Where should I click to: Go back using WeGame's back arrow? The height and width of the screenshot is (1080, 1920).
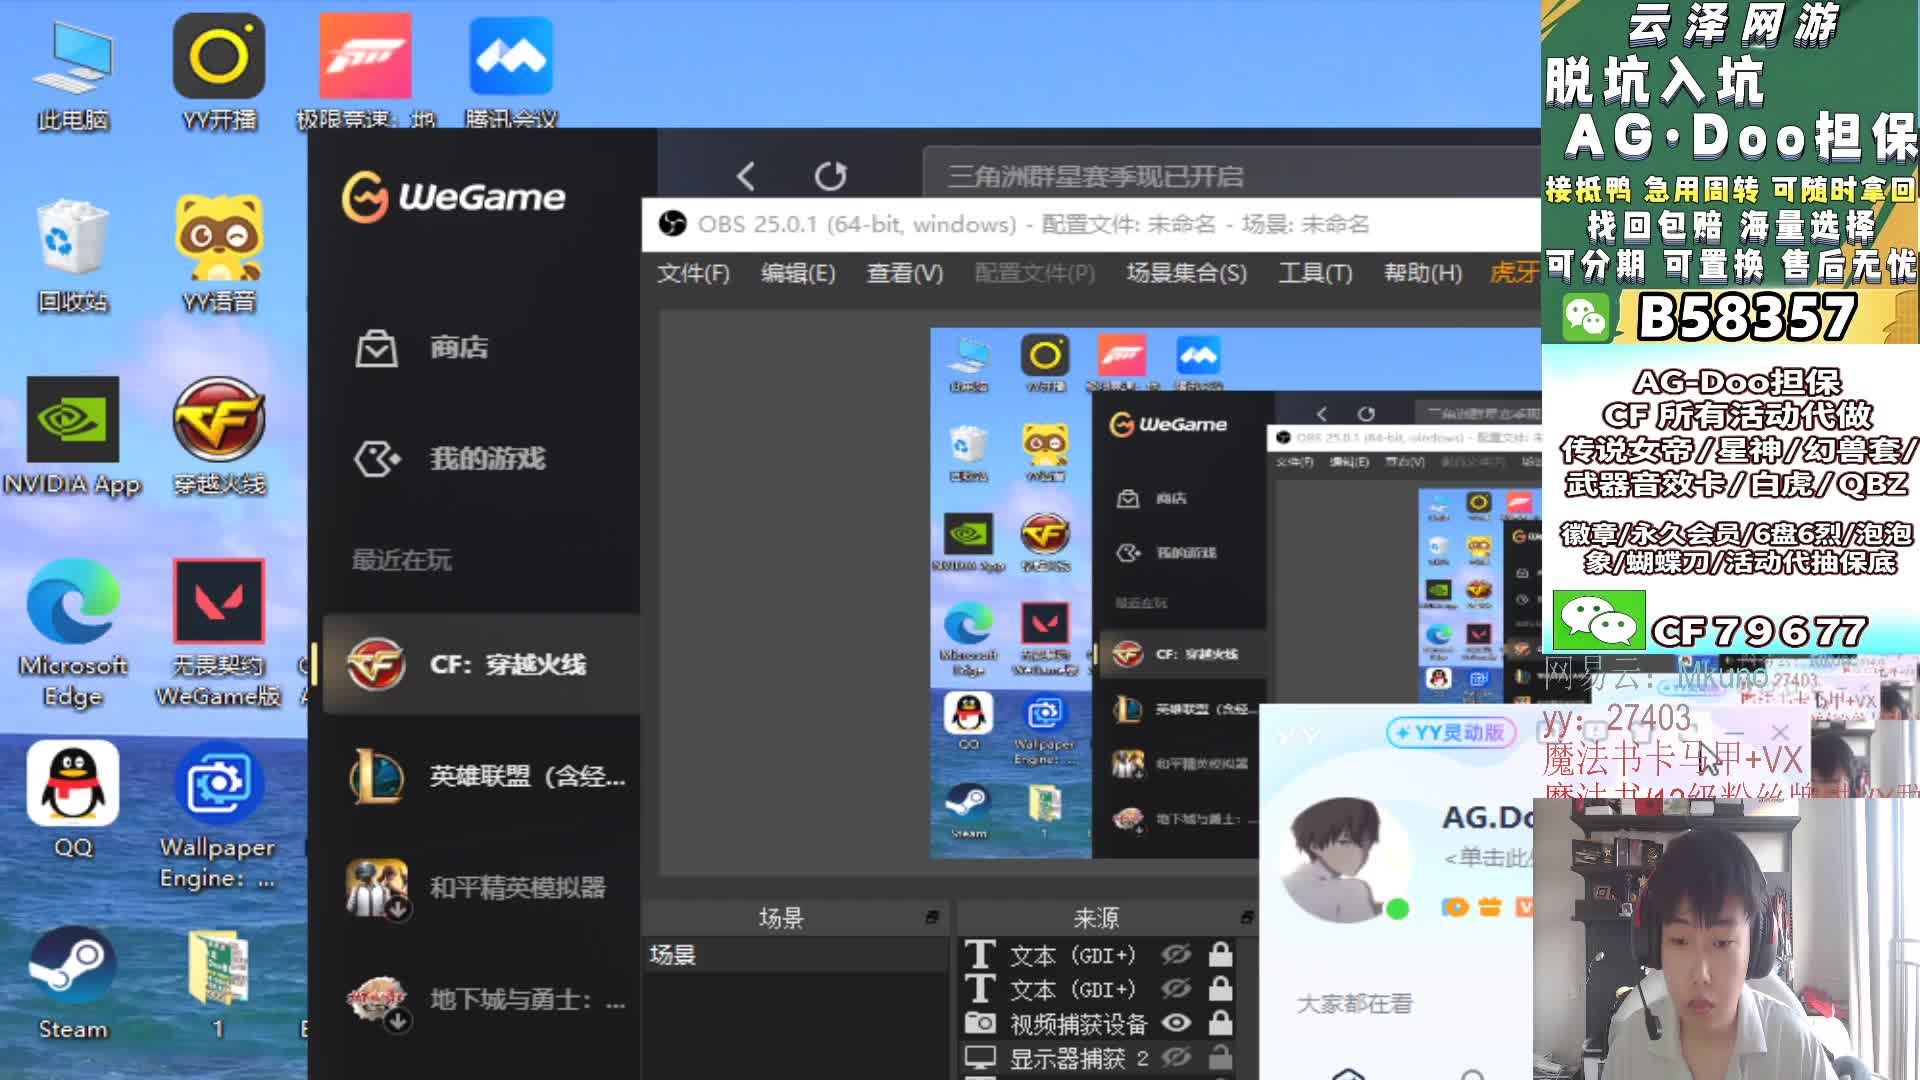[x=746, y=176]
